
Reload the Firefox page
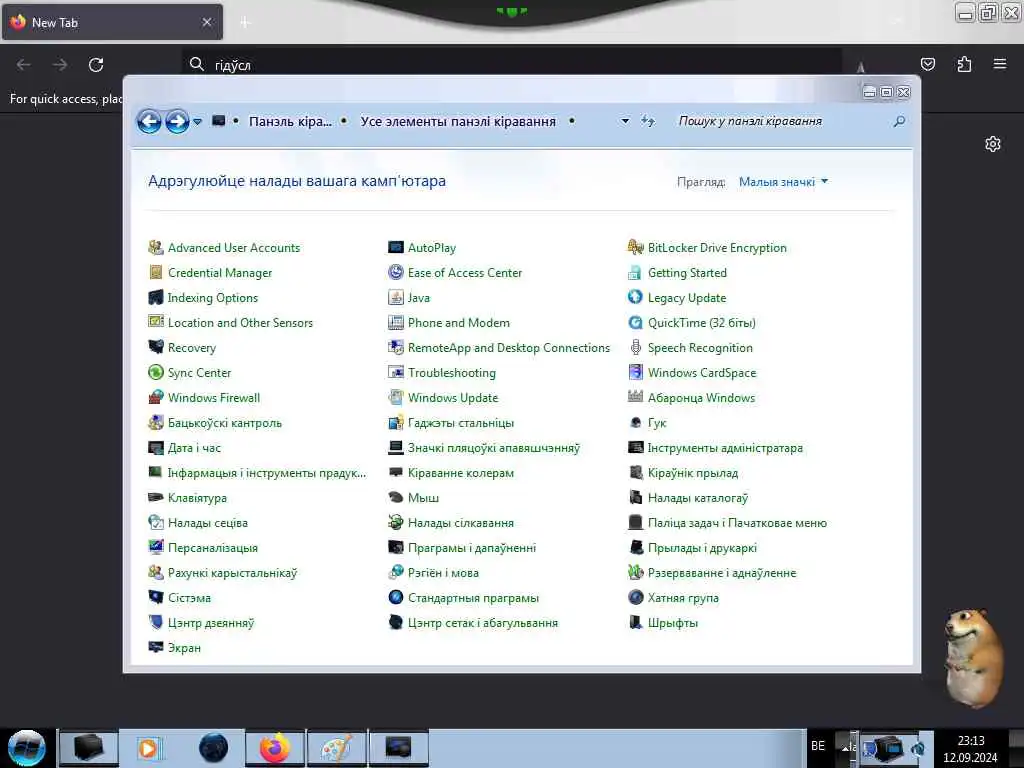point(96,65)
